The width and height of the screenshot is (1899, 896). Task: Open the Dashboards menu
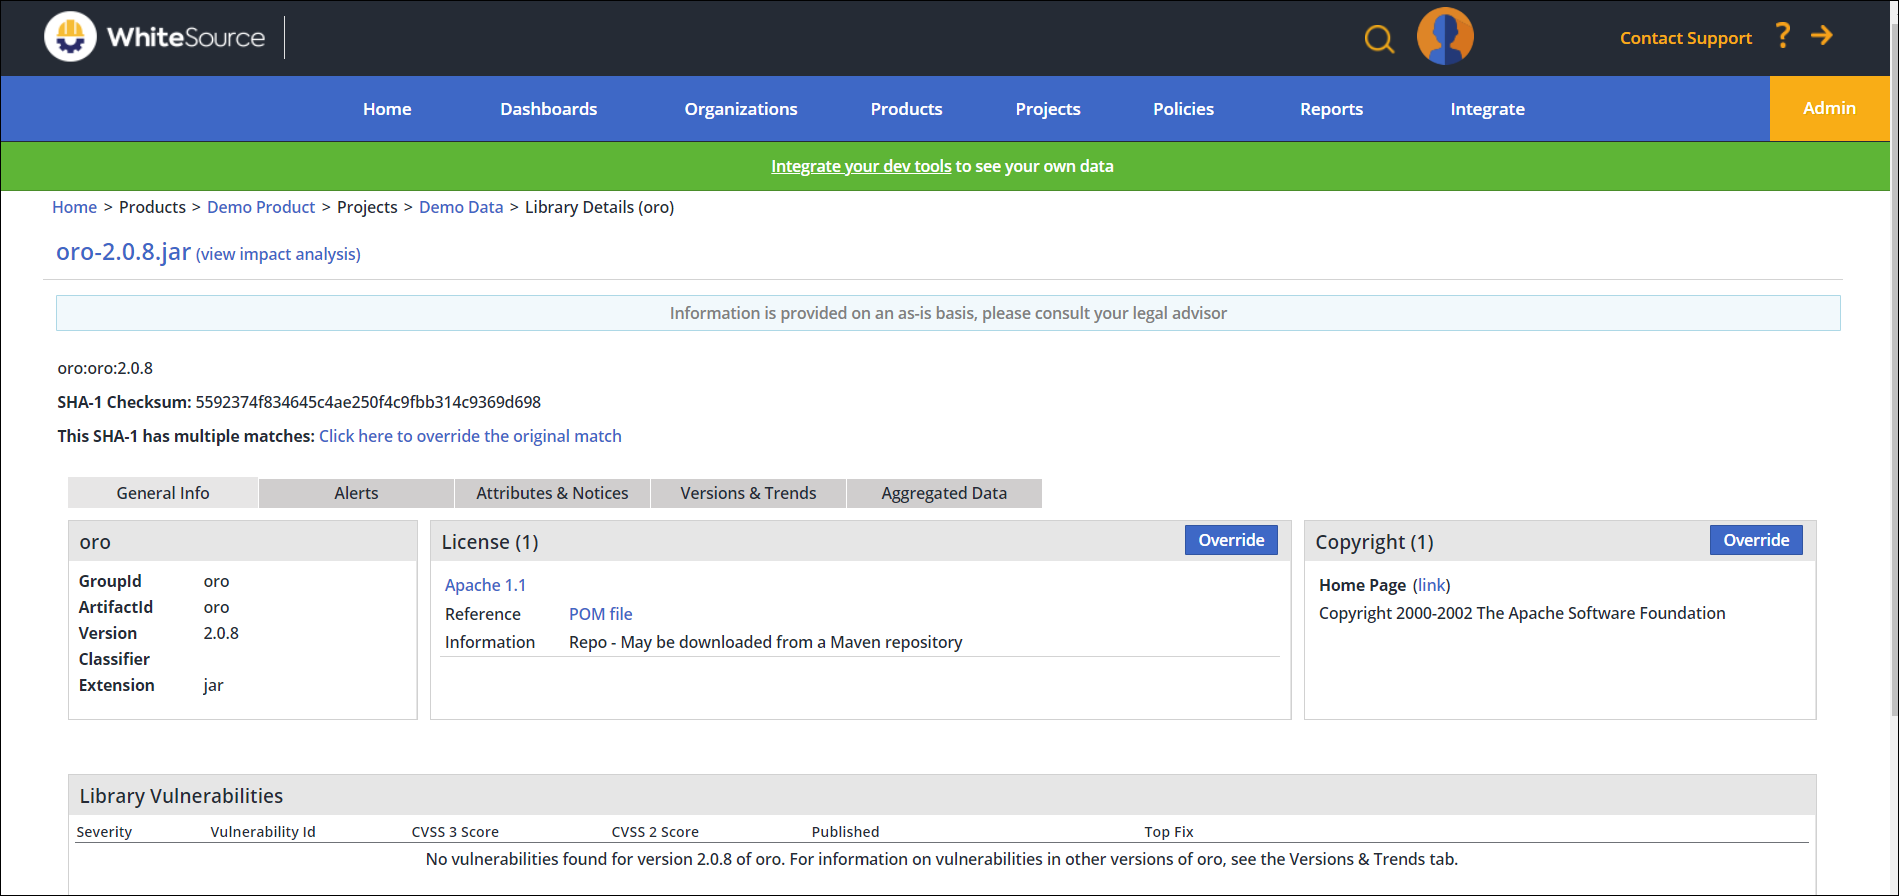tap(548, 109)
